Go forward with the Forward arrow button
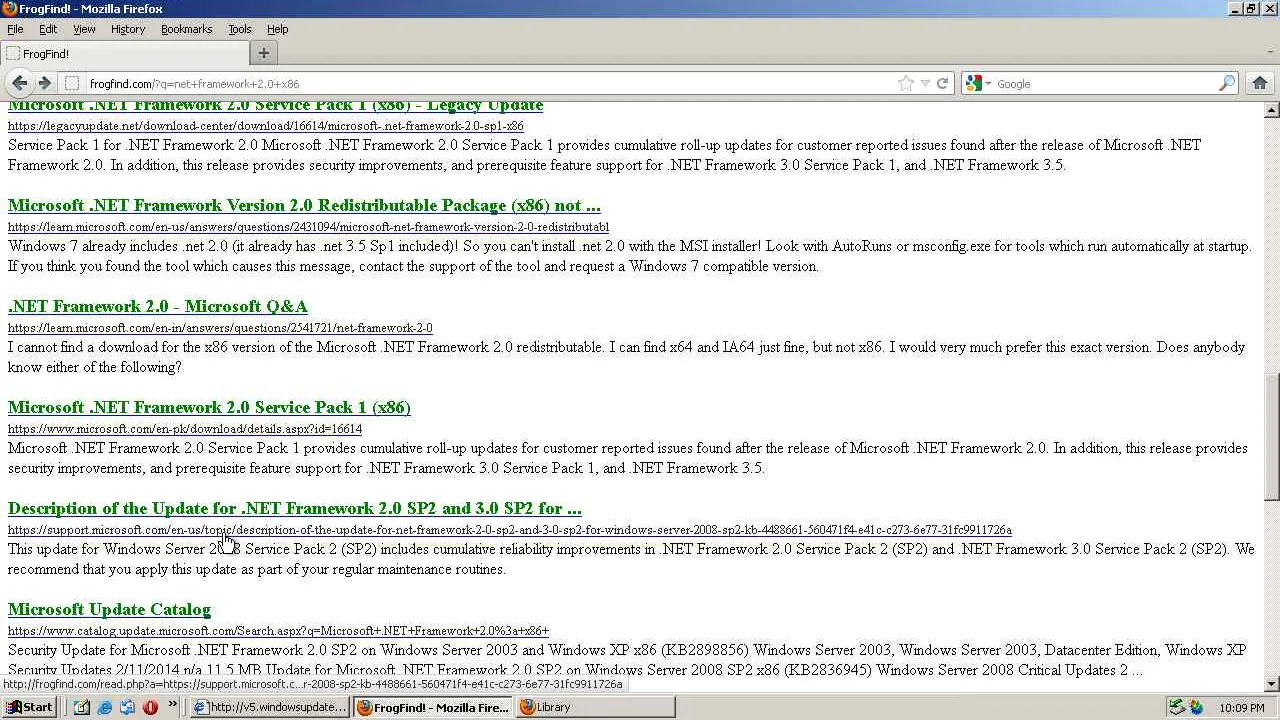This screenshot has height=720, width=1280. coord(44,83)
